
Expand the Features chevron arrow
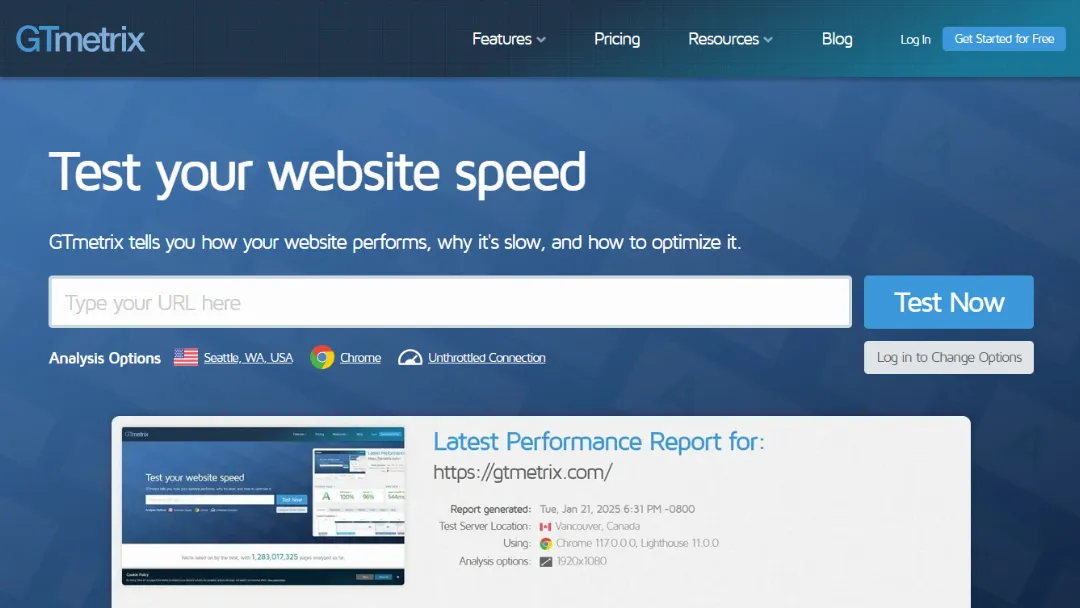point(543,40)
